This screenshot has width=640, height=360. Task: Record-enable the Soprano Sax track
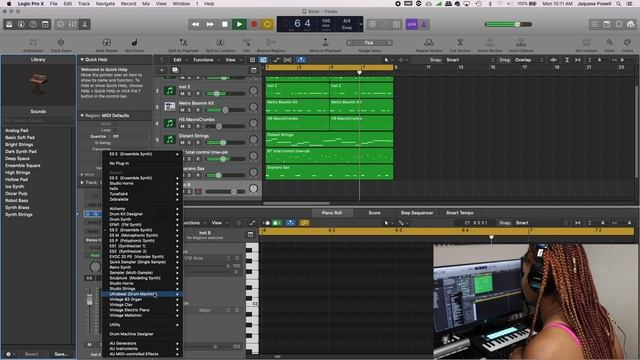point(198,175)
